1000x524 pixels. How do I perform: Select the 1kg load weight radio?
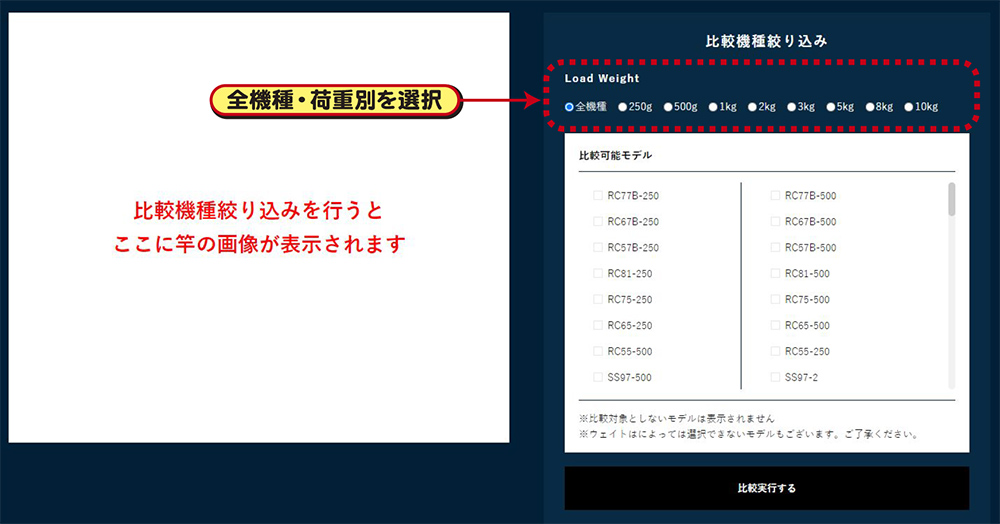713,107
